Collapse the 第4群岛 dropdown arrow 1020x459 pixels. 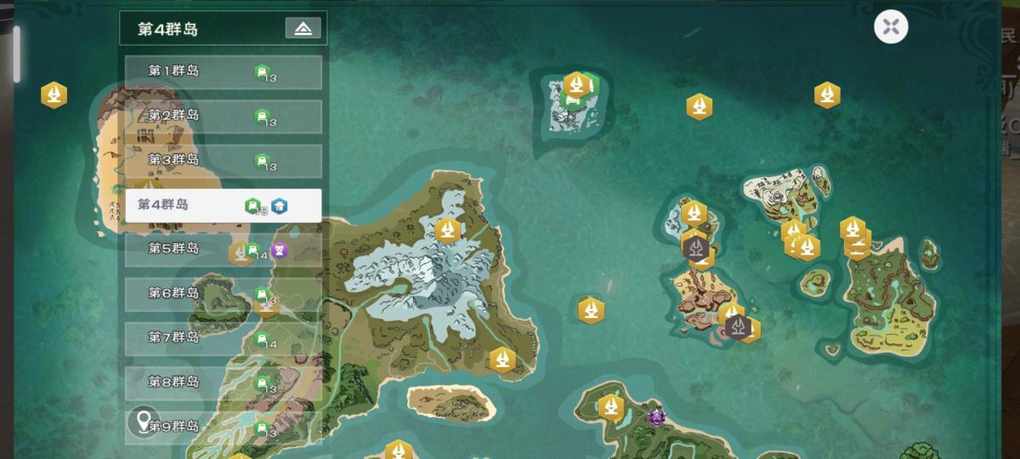[303, 28]
